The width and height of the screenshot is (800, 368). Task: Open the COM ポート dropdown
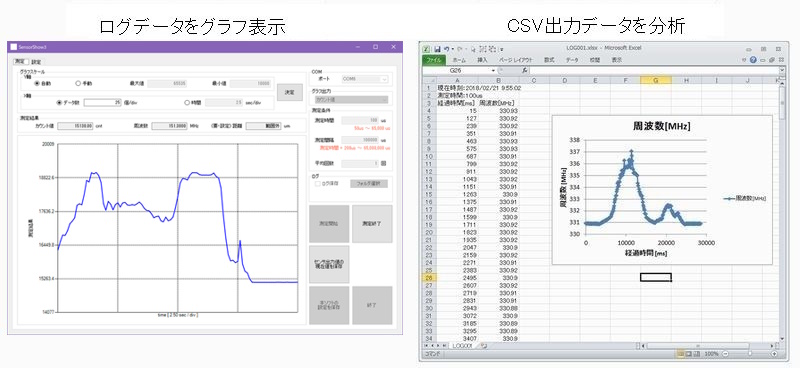pyautogui.click(x=365, y=79)
